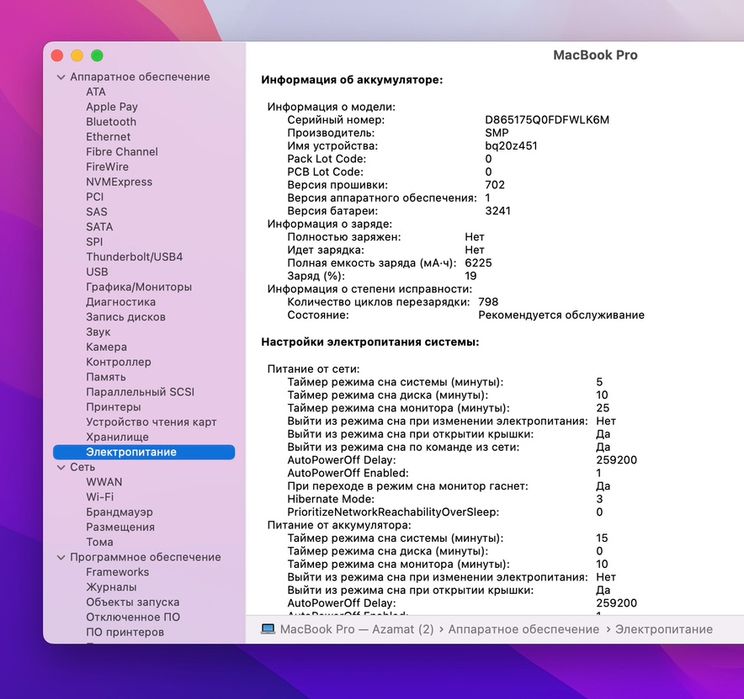The width and height of the screenshot is (744, 699).
Task: Click the device name bq20z451
Action: (511, 146)
